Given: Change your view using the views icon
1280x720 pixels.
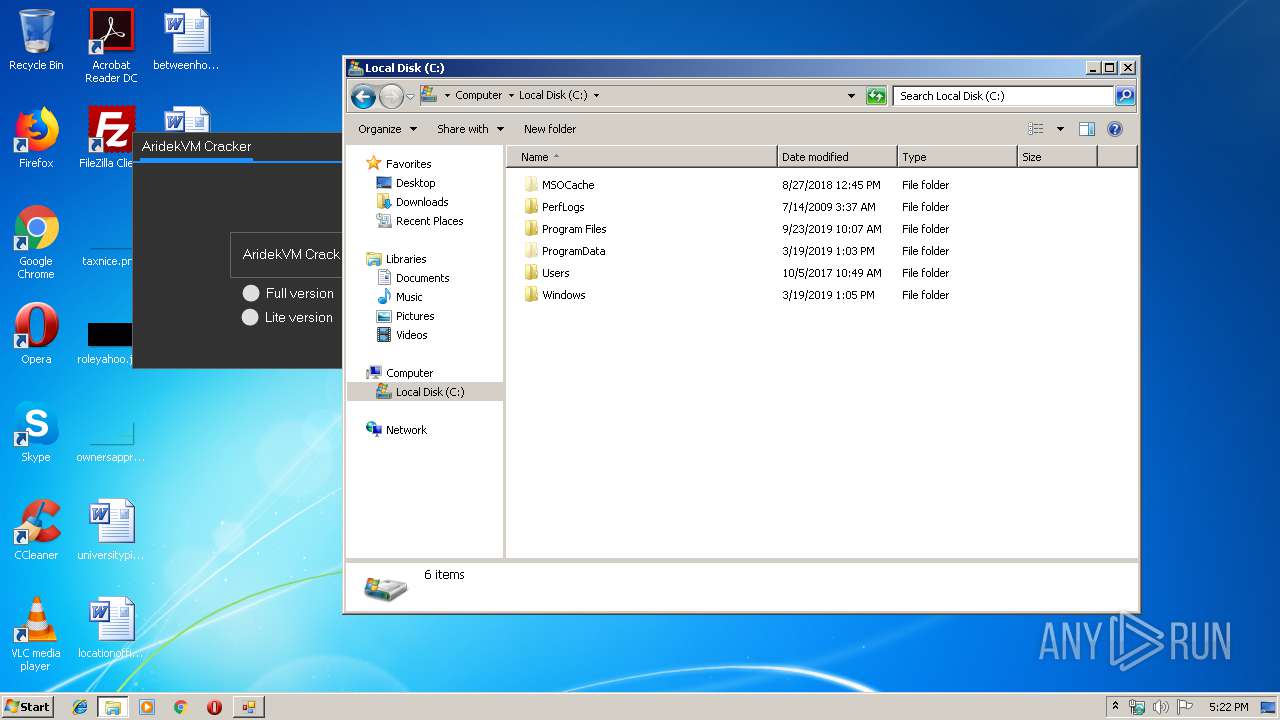Looking at the screenshot, I should [1036, 129].
